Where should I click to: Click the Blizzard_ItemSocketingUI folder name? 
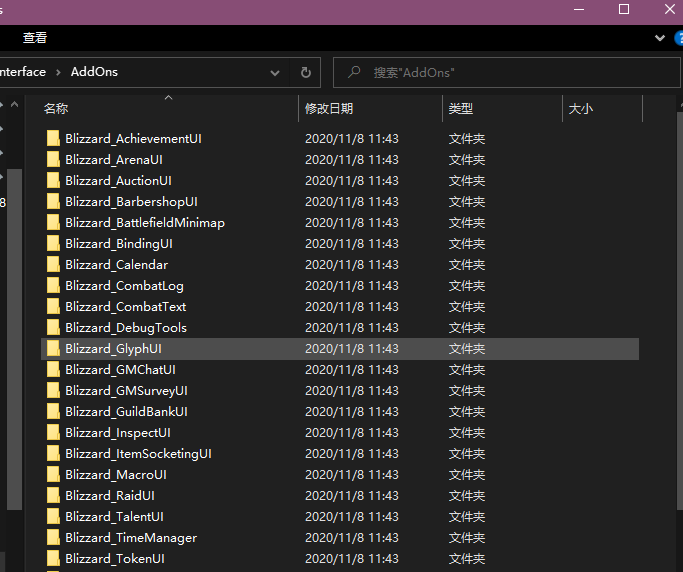[x=139, y=454]
